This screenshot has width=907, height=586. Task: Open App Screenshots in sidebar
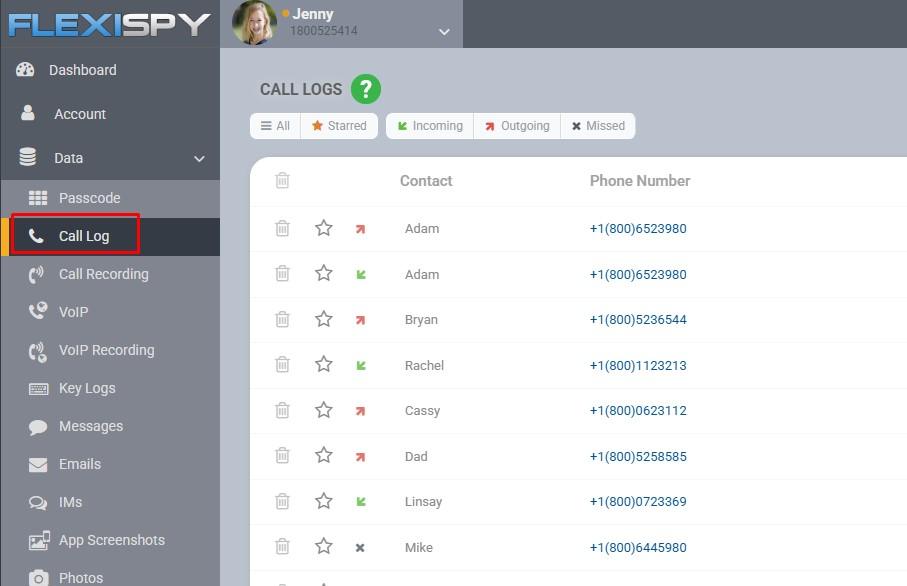(x=112, y=540)
